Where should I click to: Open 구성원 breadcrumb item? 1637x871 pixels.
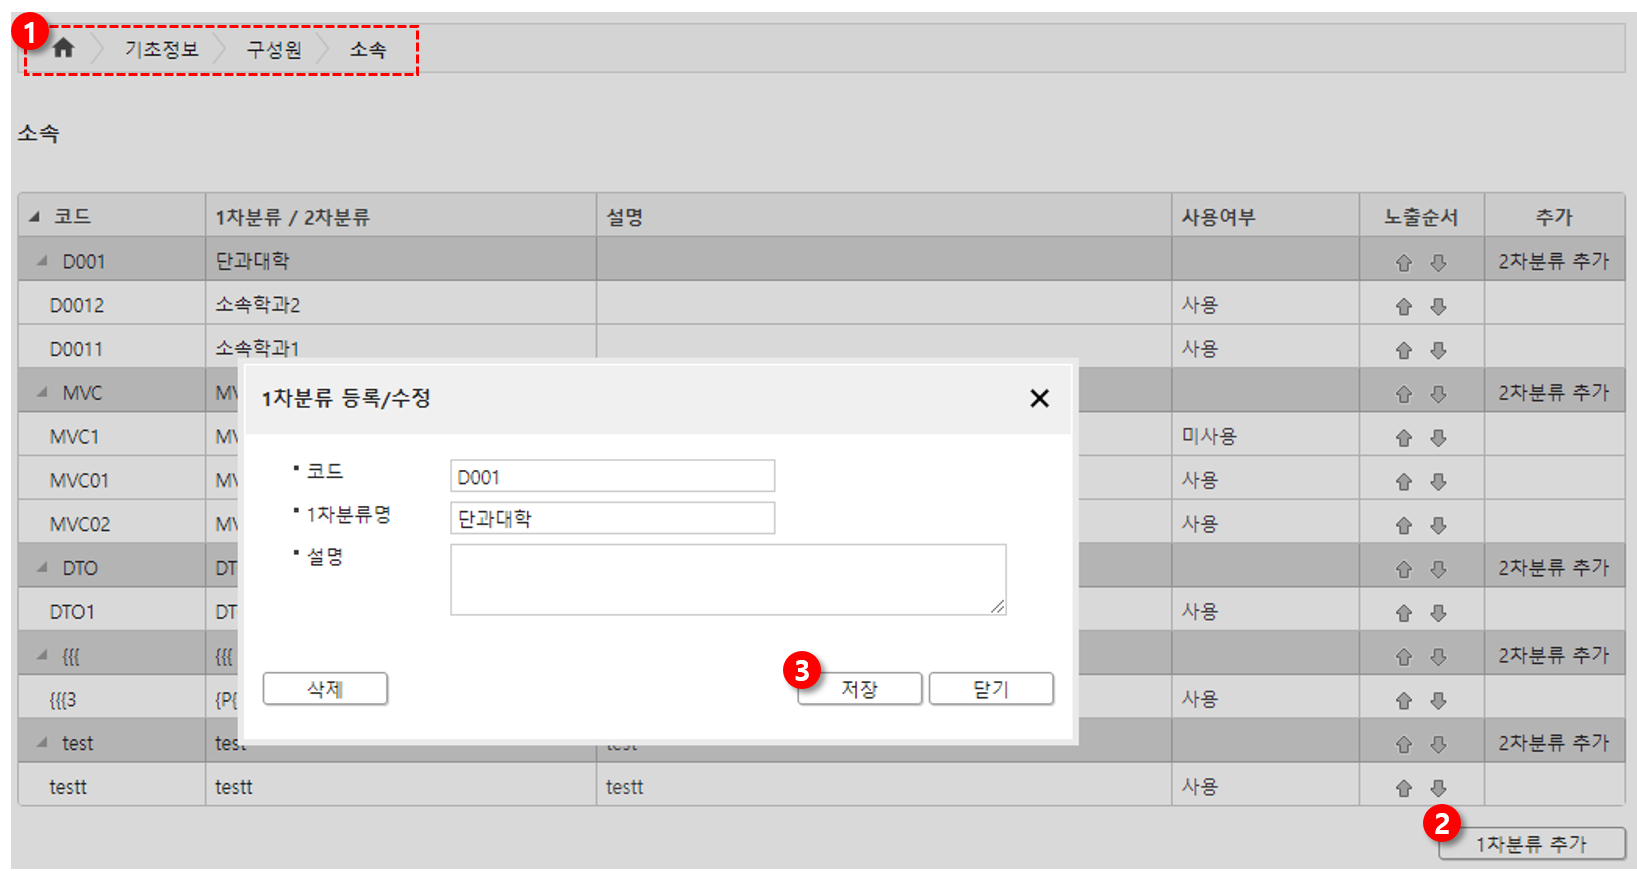[274, 49]
